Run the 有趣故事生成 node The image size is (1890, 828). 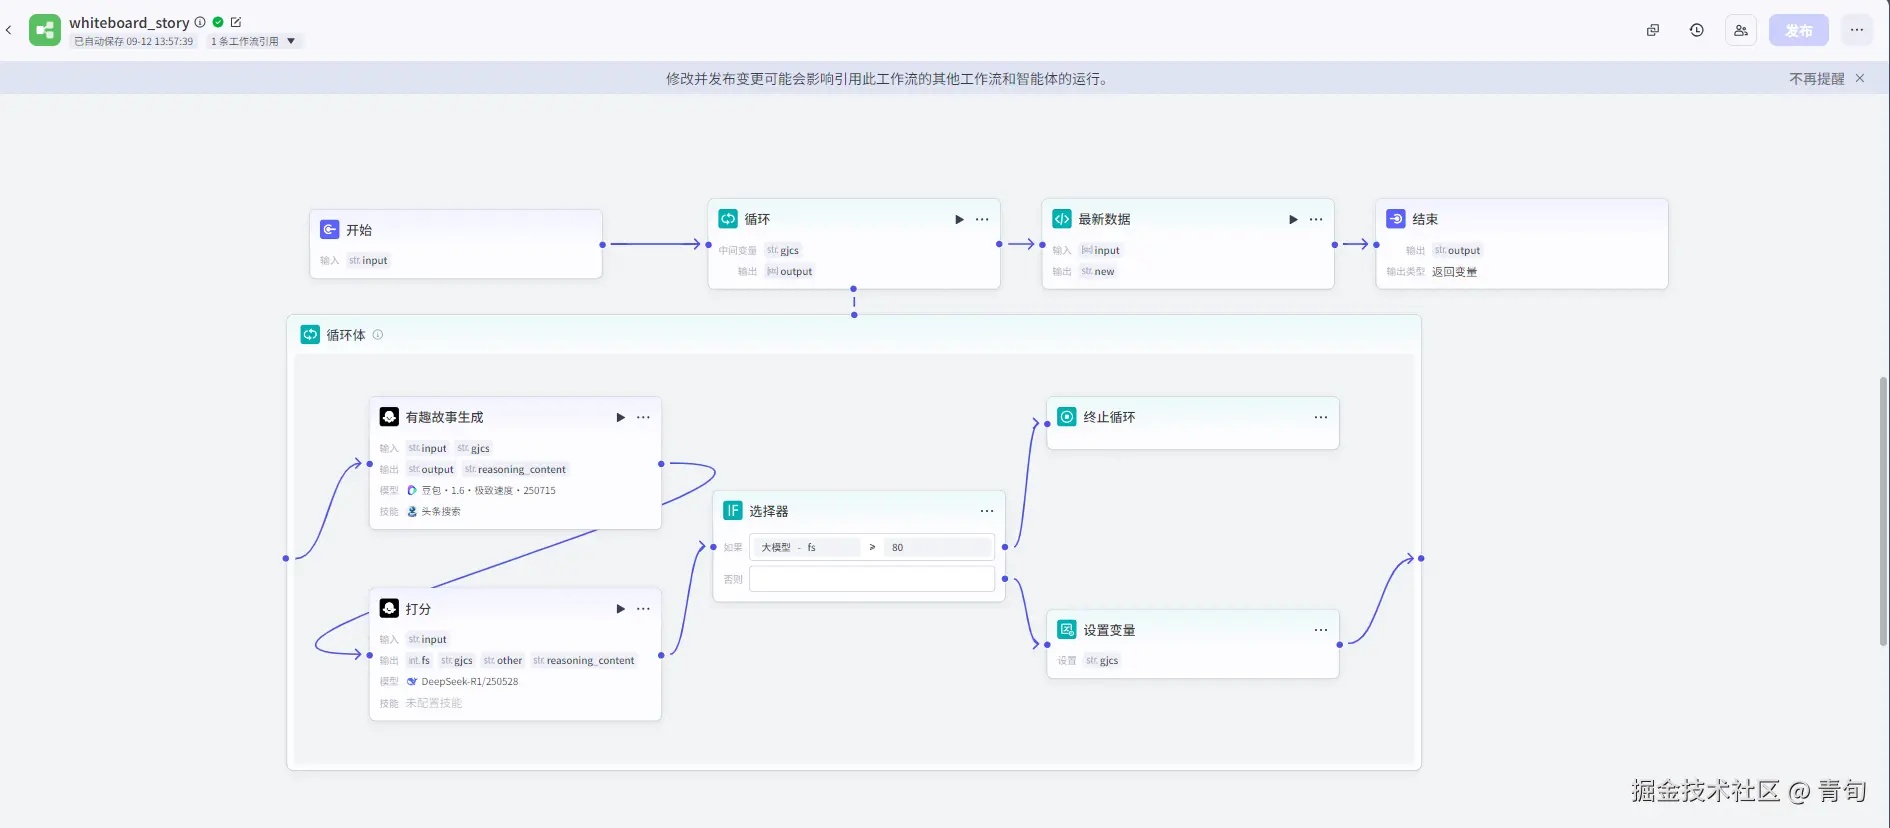(x=620, y=417)
